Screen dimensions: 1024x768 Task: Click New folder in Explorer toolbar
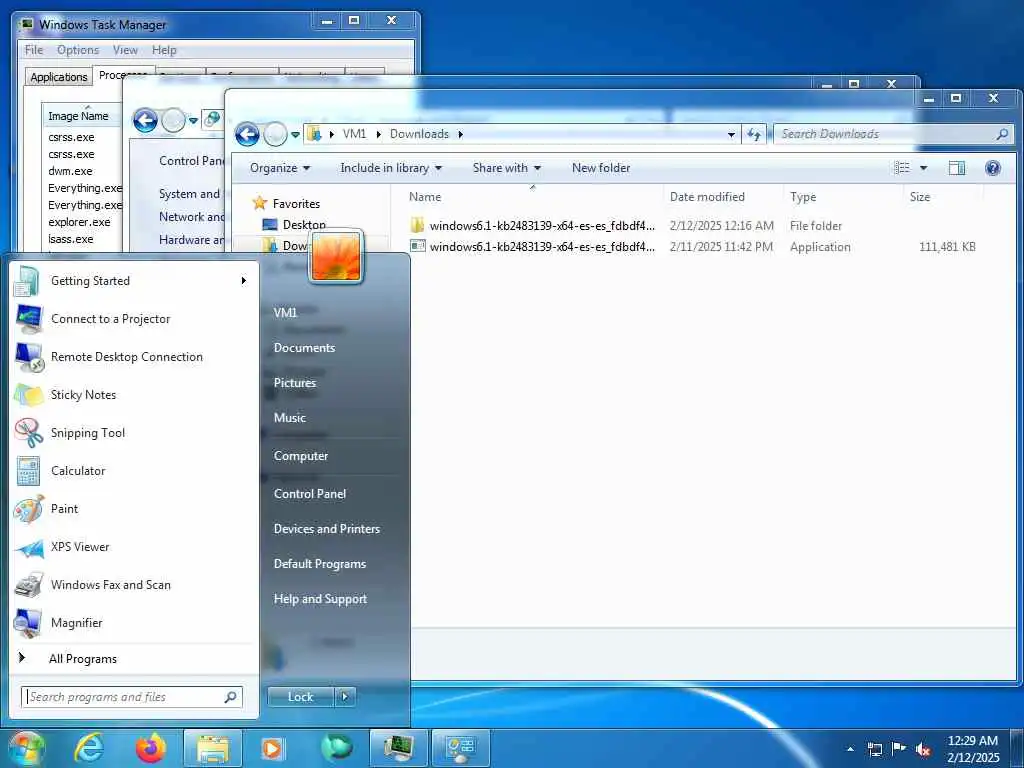pyautogui.click(x=601, y=168)
